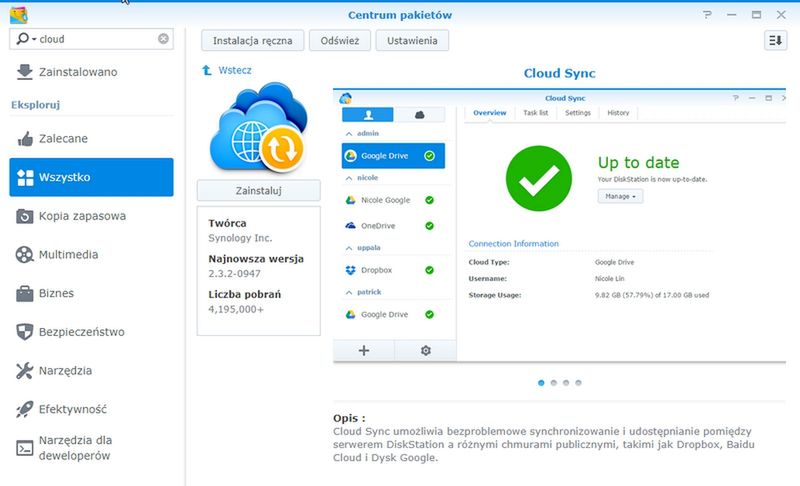Open Kopia zapasowa category
The image size is (800, 486).
pyautogui.click(x=91, y=216)
